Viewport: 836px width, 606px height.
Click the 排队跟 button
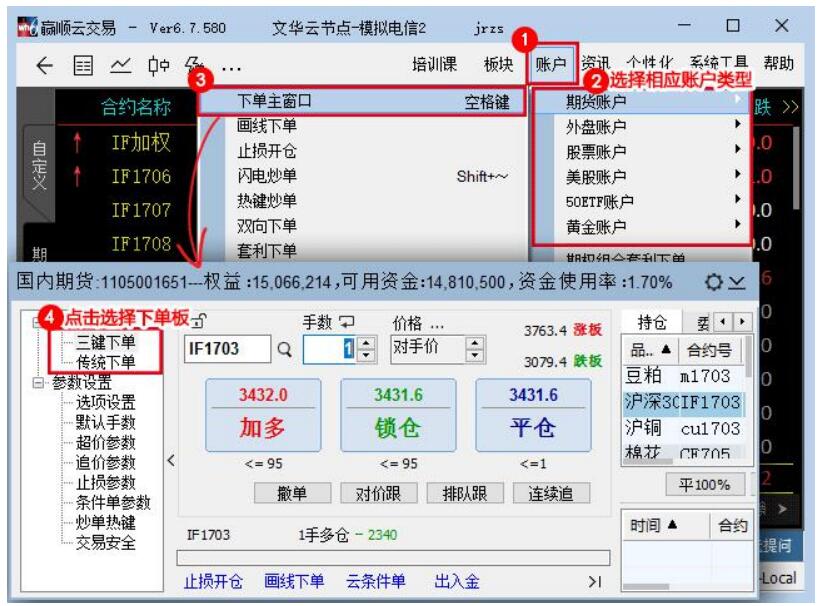[x=464, y=494]
